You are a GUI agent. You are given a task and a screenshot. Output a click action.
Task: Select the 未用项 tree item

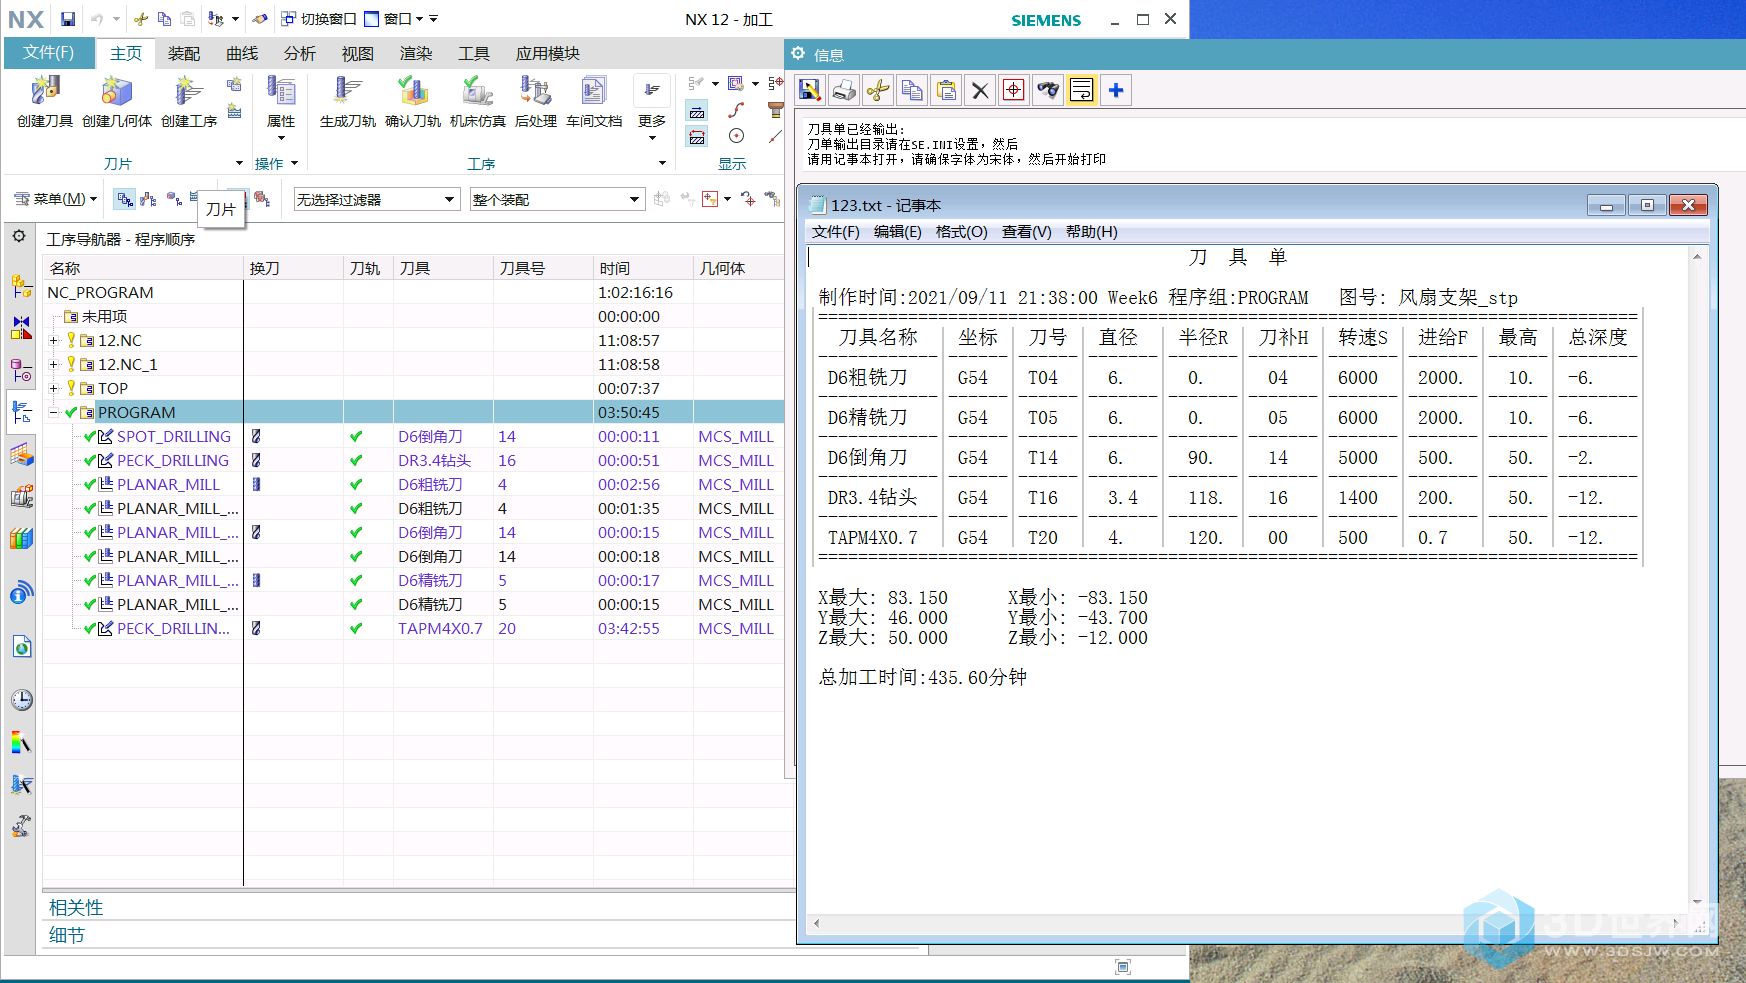tap(104, 316)
